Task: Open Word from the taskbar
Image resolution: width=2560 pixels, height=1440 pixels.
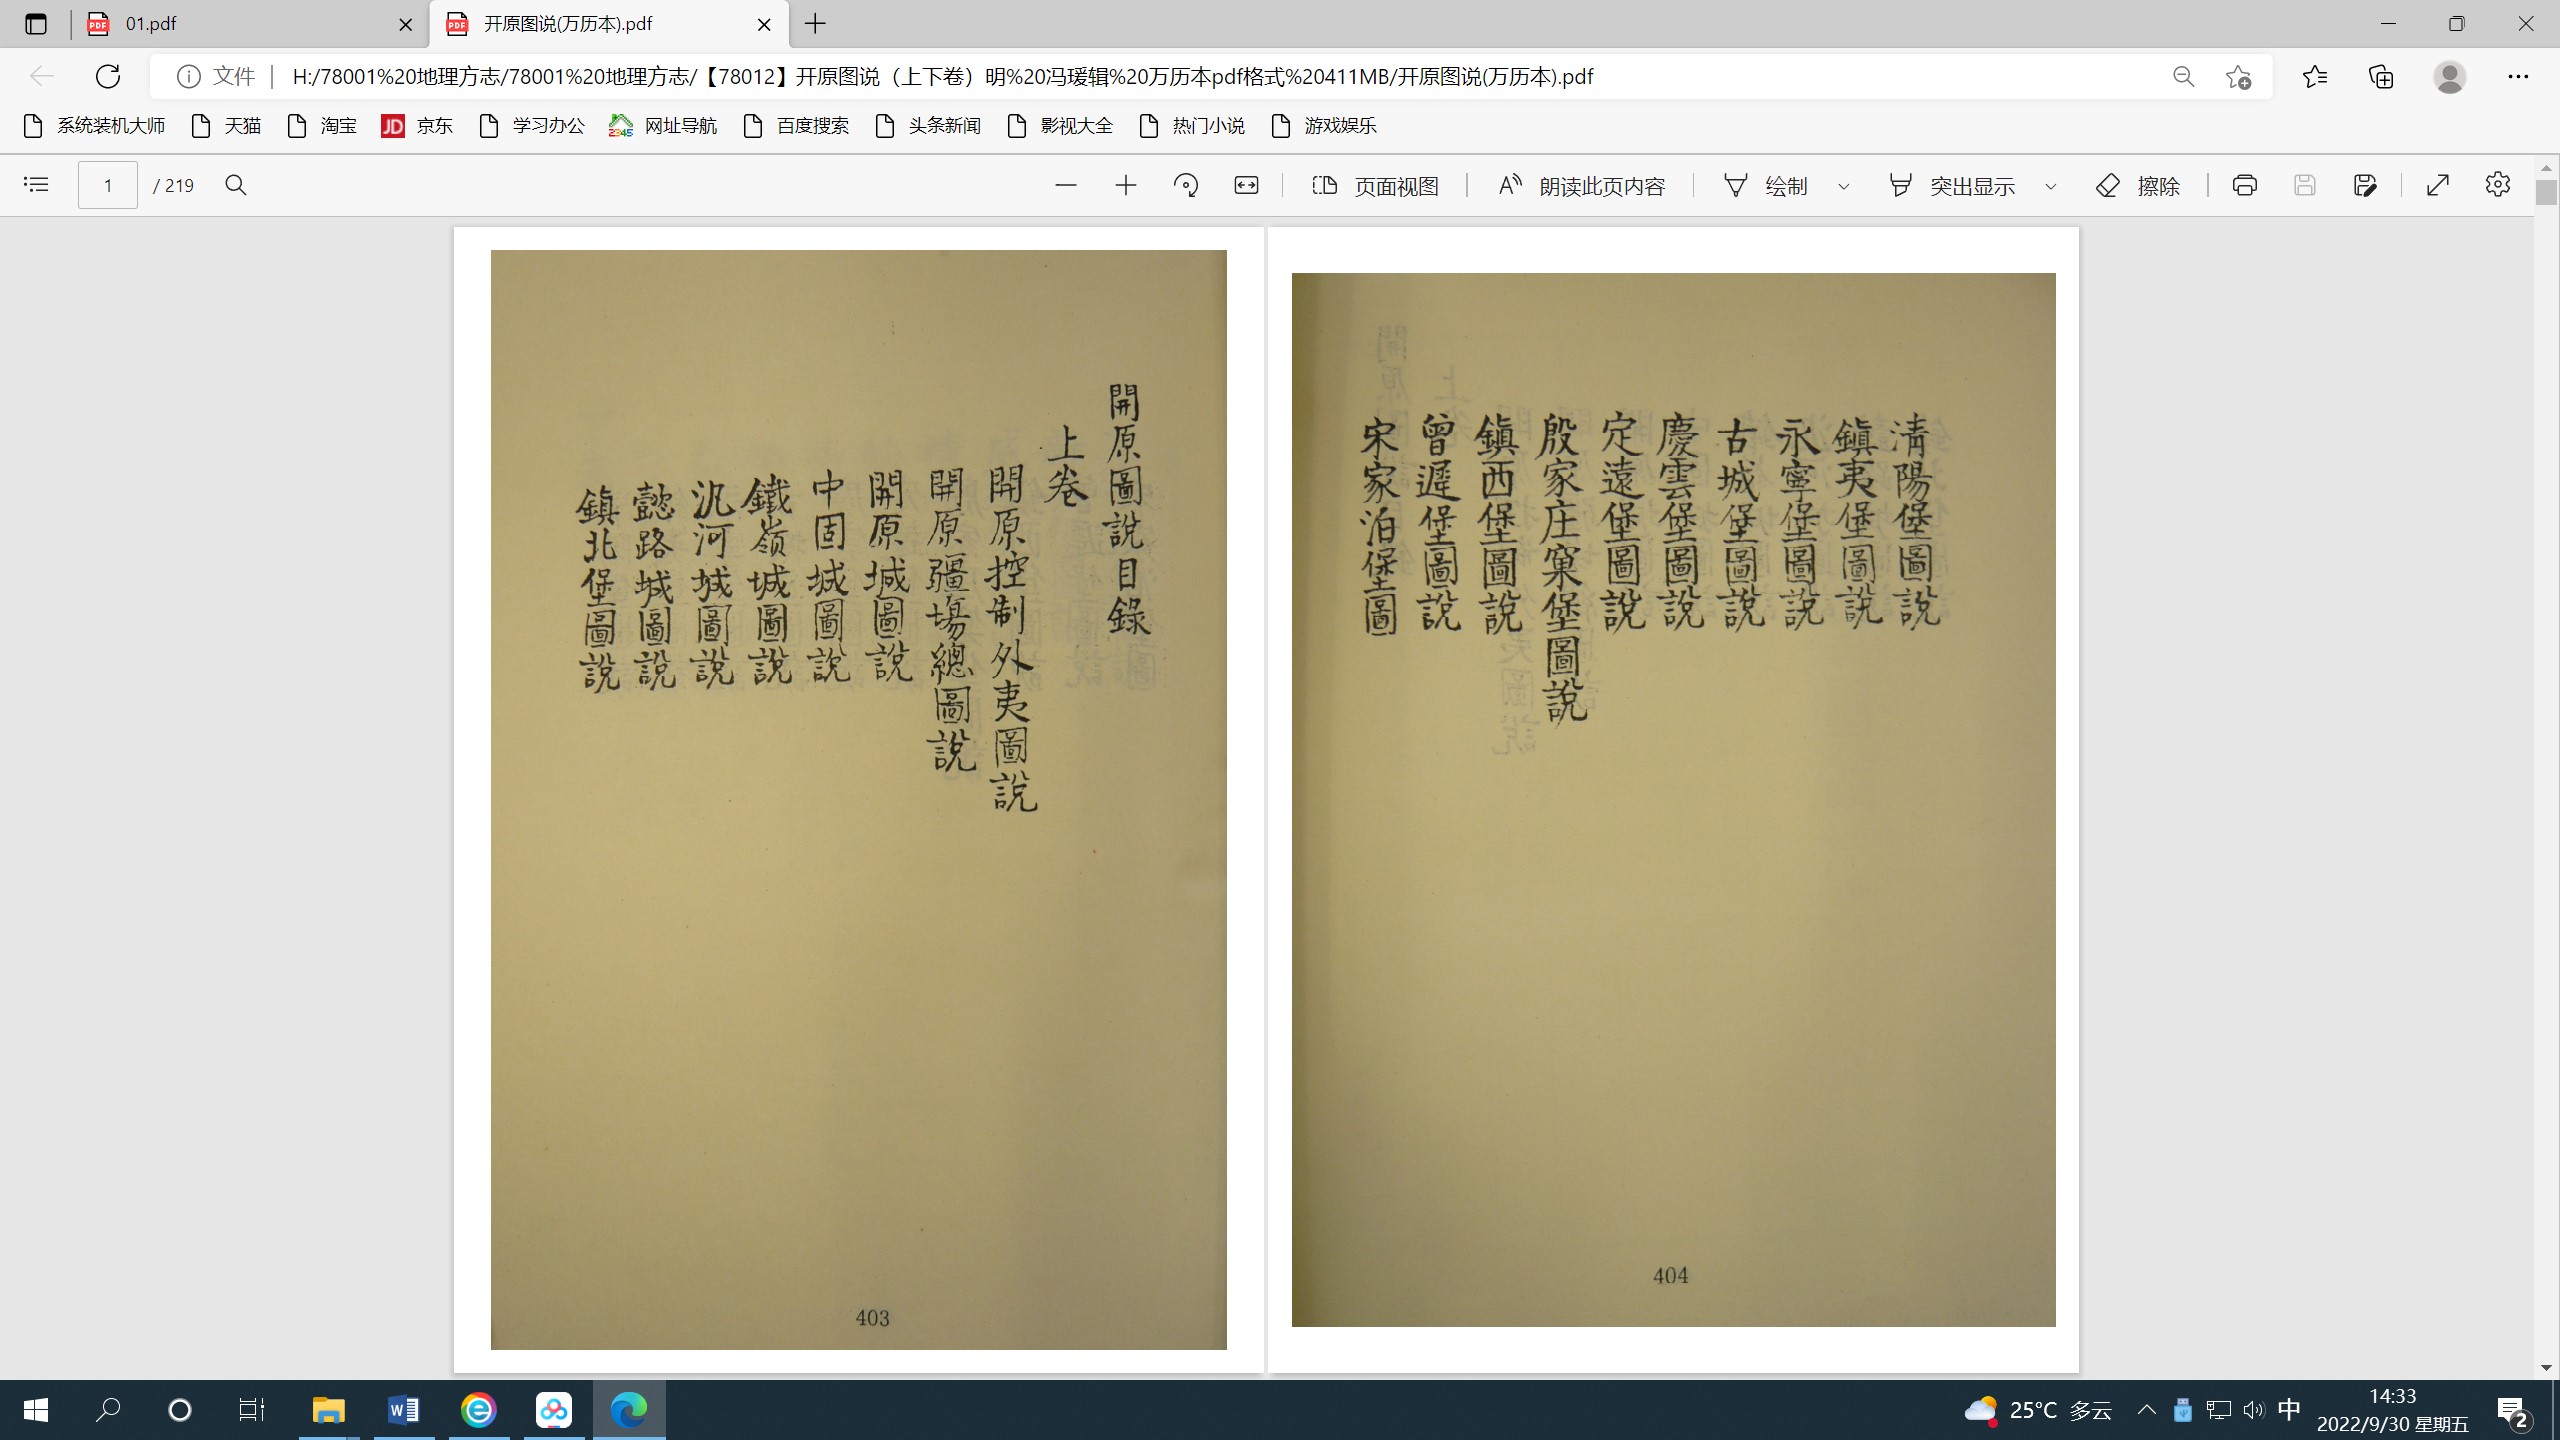Action: [404, 1410]
